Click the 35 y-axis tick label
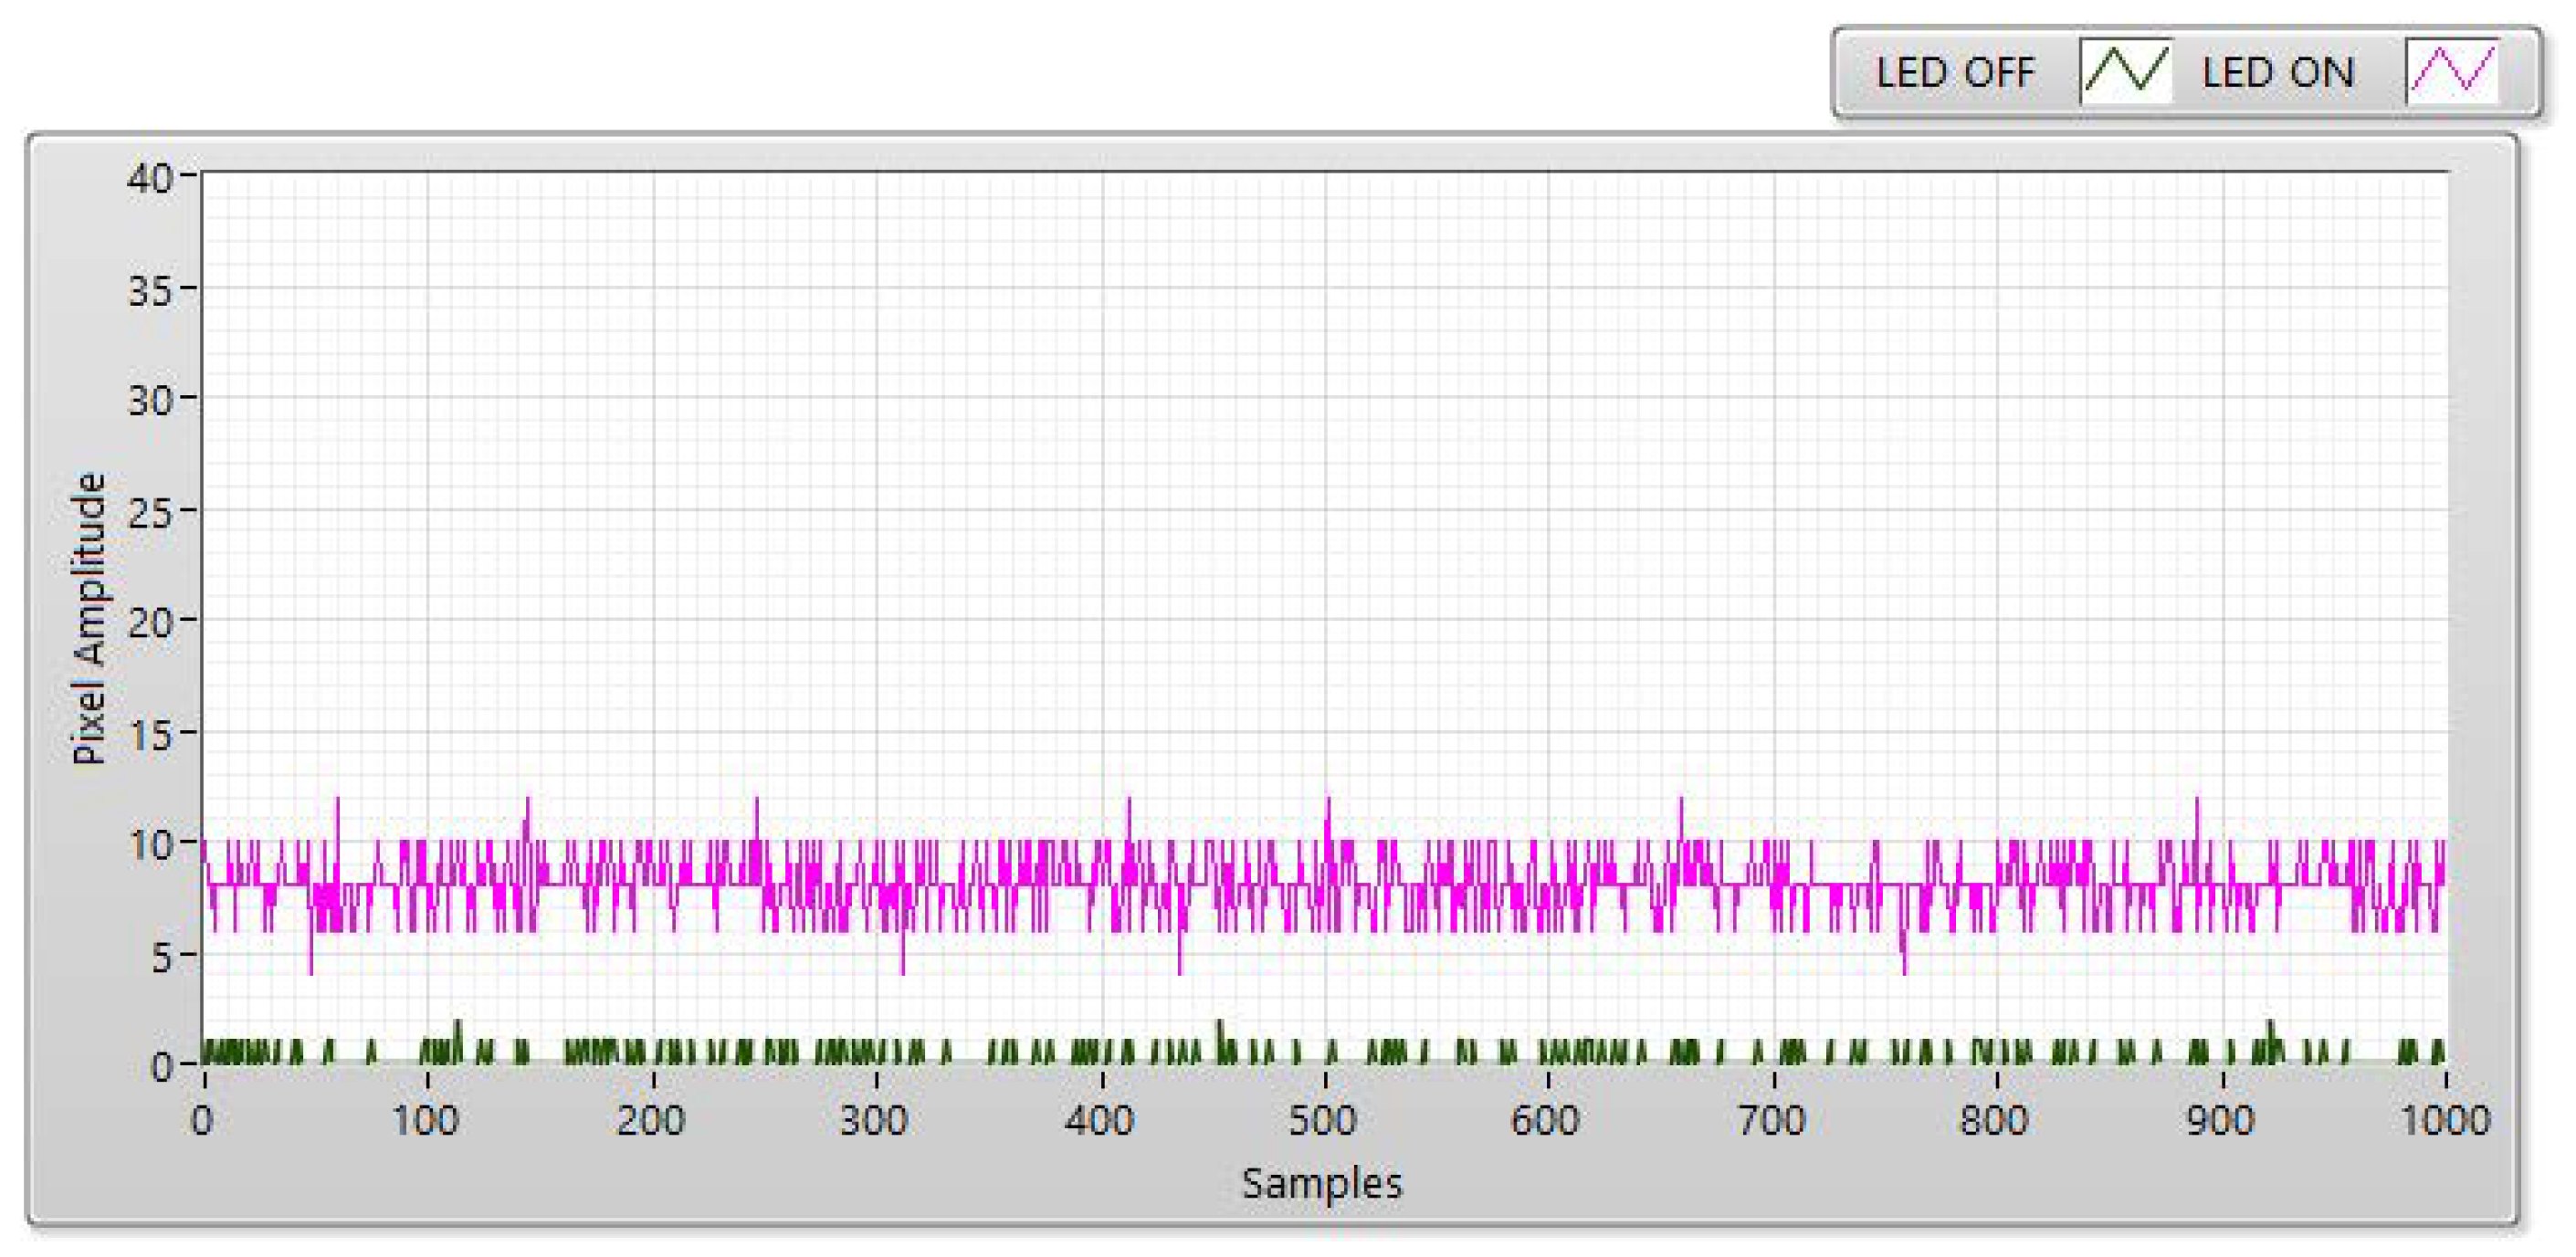Viewport: 2576px width, 1257px height. tap(150, 291)
